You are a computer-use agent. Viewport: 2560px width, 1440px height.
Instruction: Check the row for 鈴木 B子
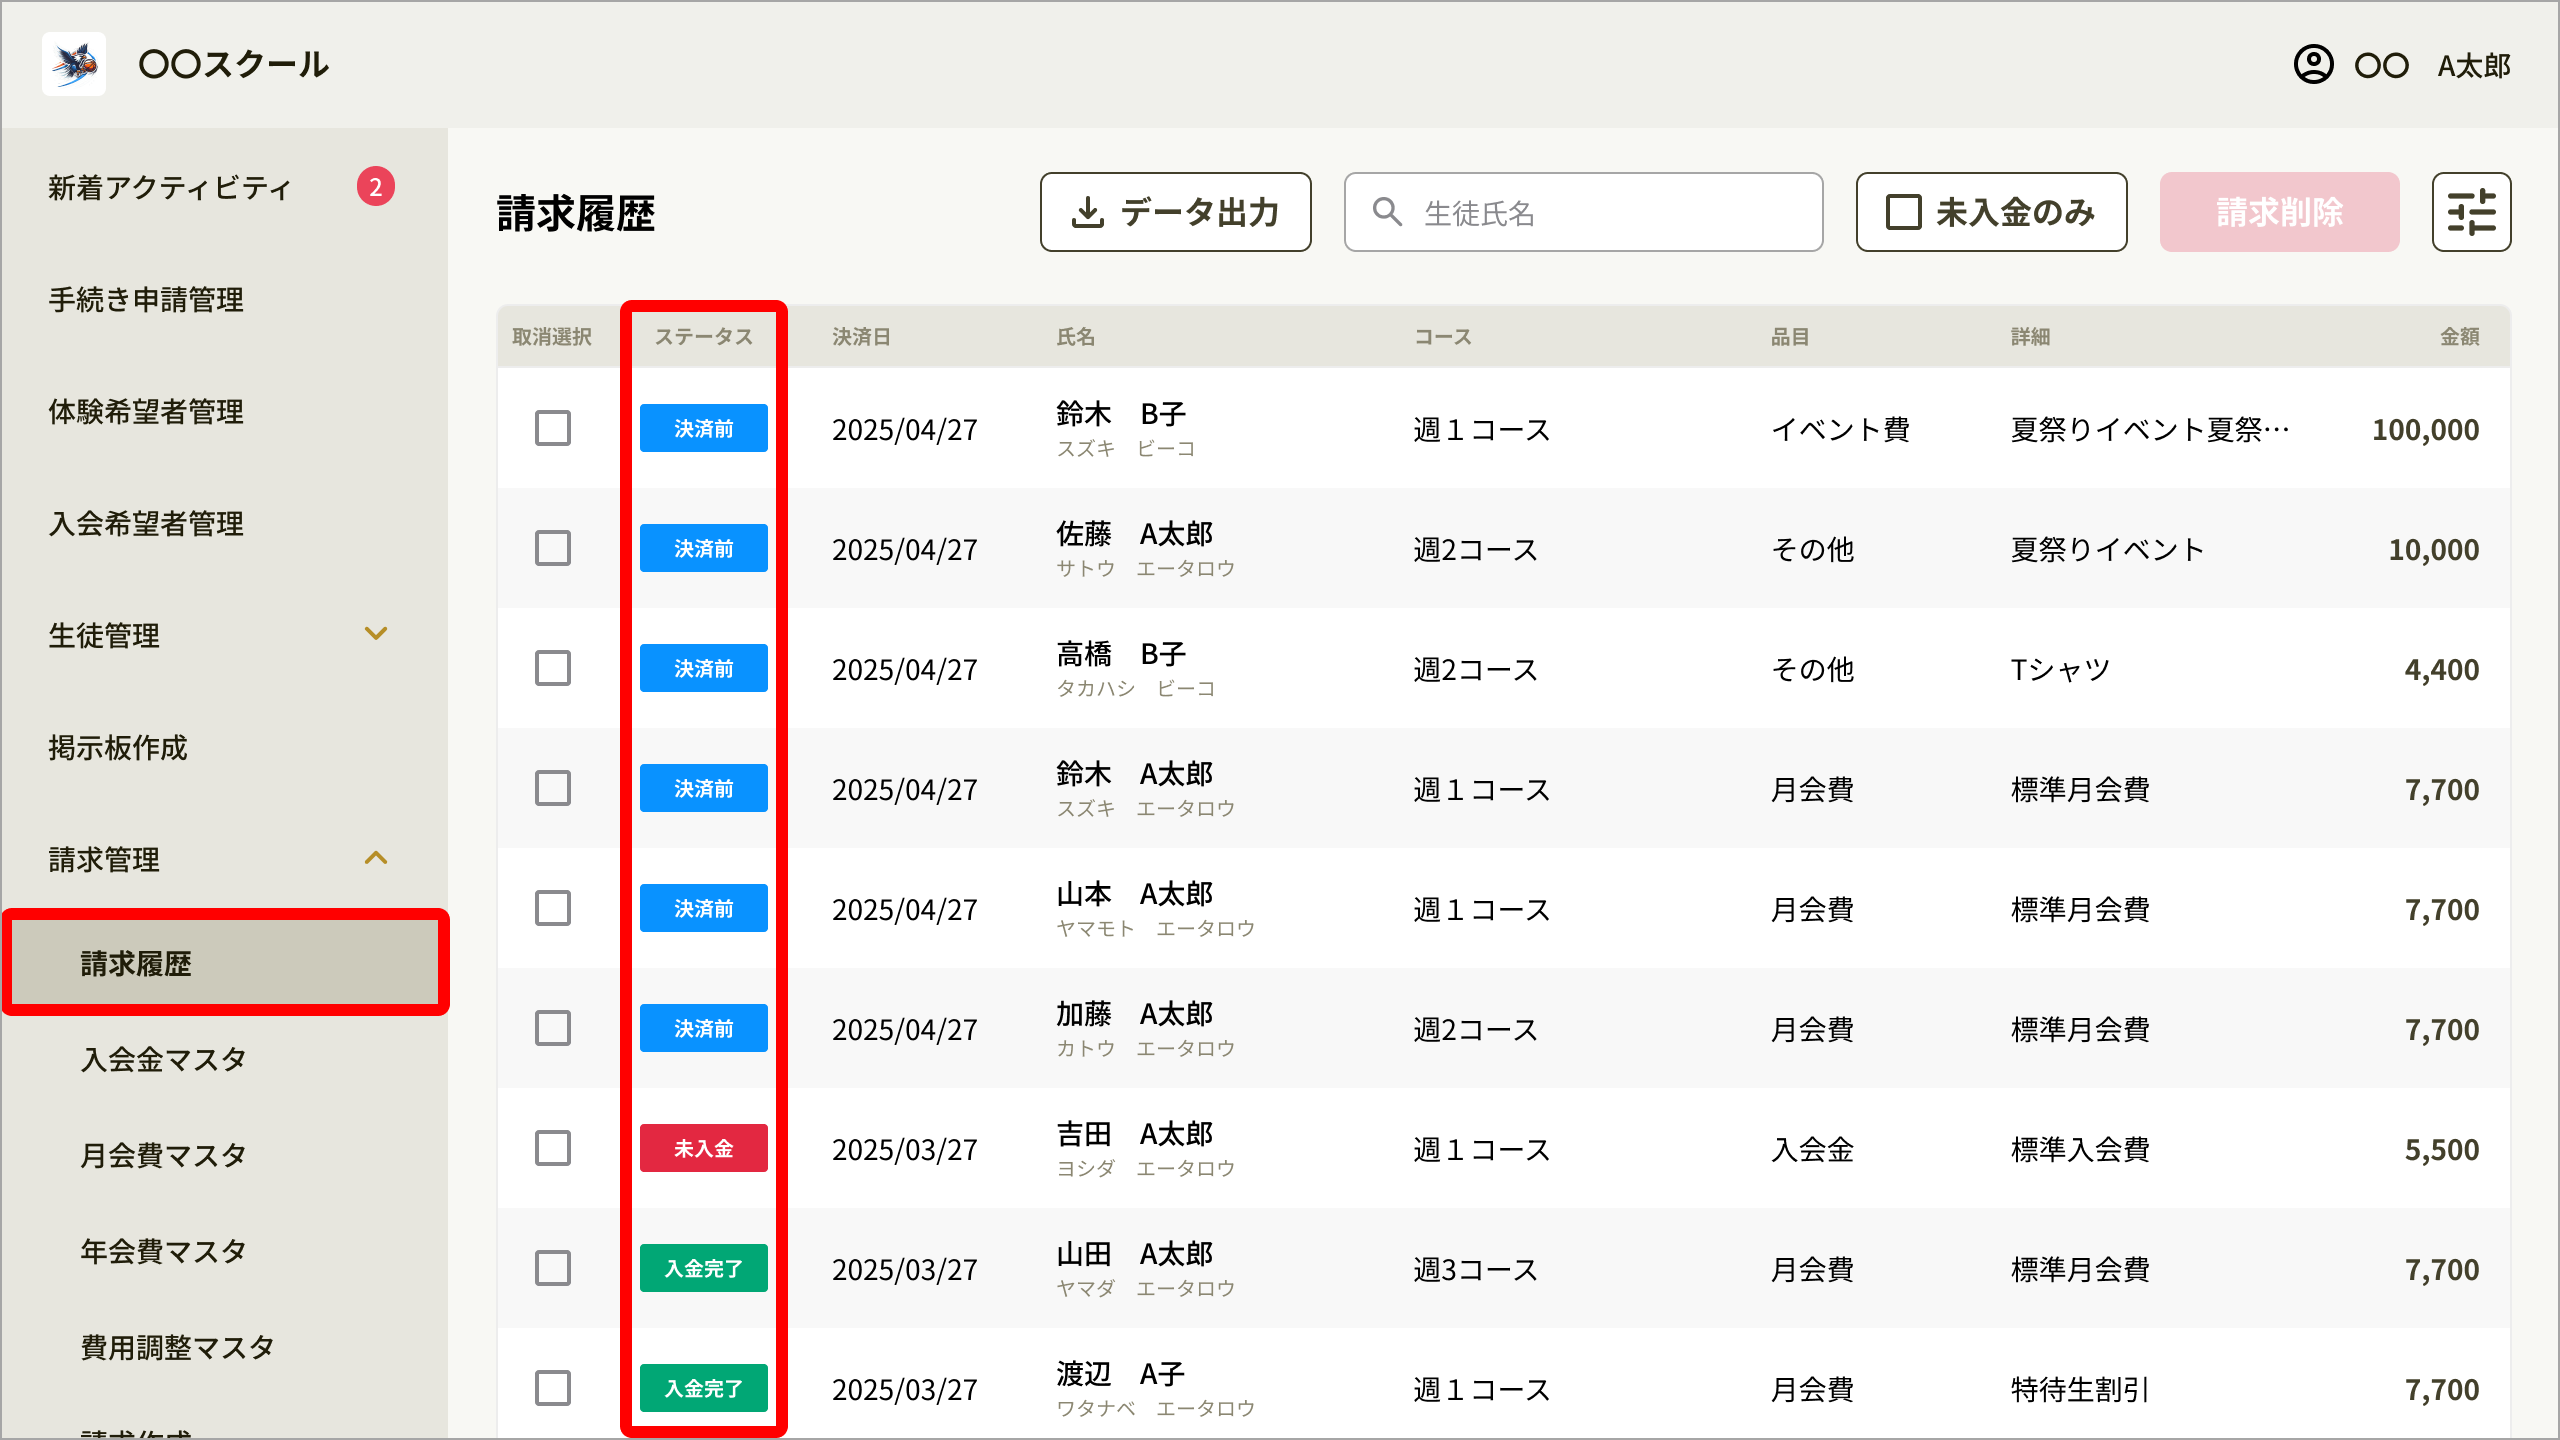click(x=552, y=428)
